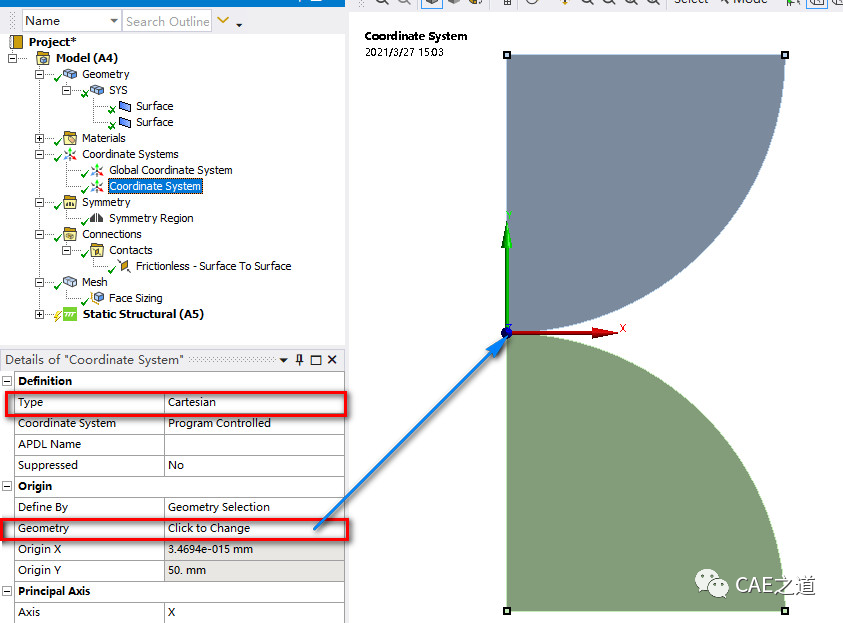843x623 pixels.
Task: Click the Face Sizing icon
Action: [x=98, y=297]
